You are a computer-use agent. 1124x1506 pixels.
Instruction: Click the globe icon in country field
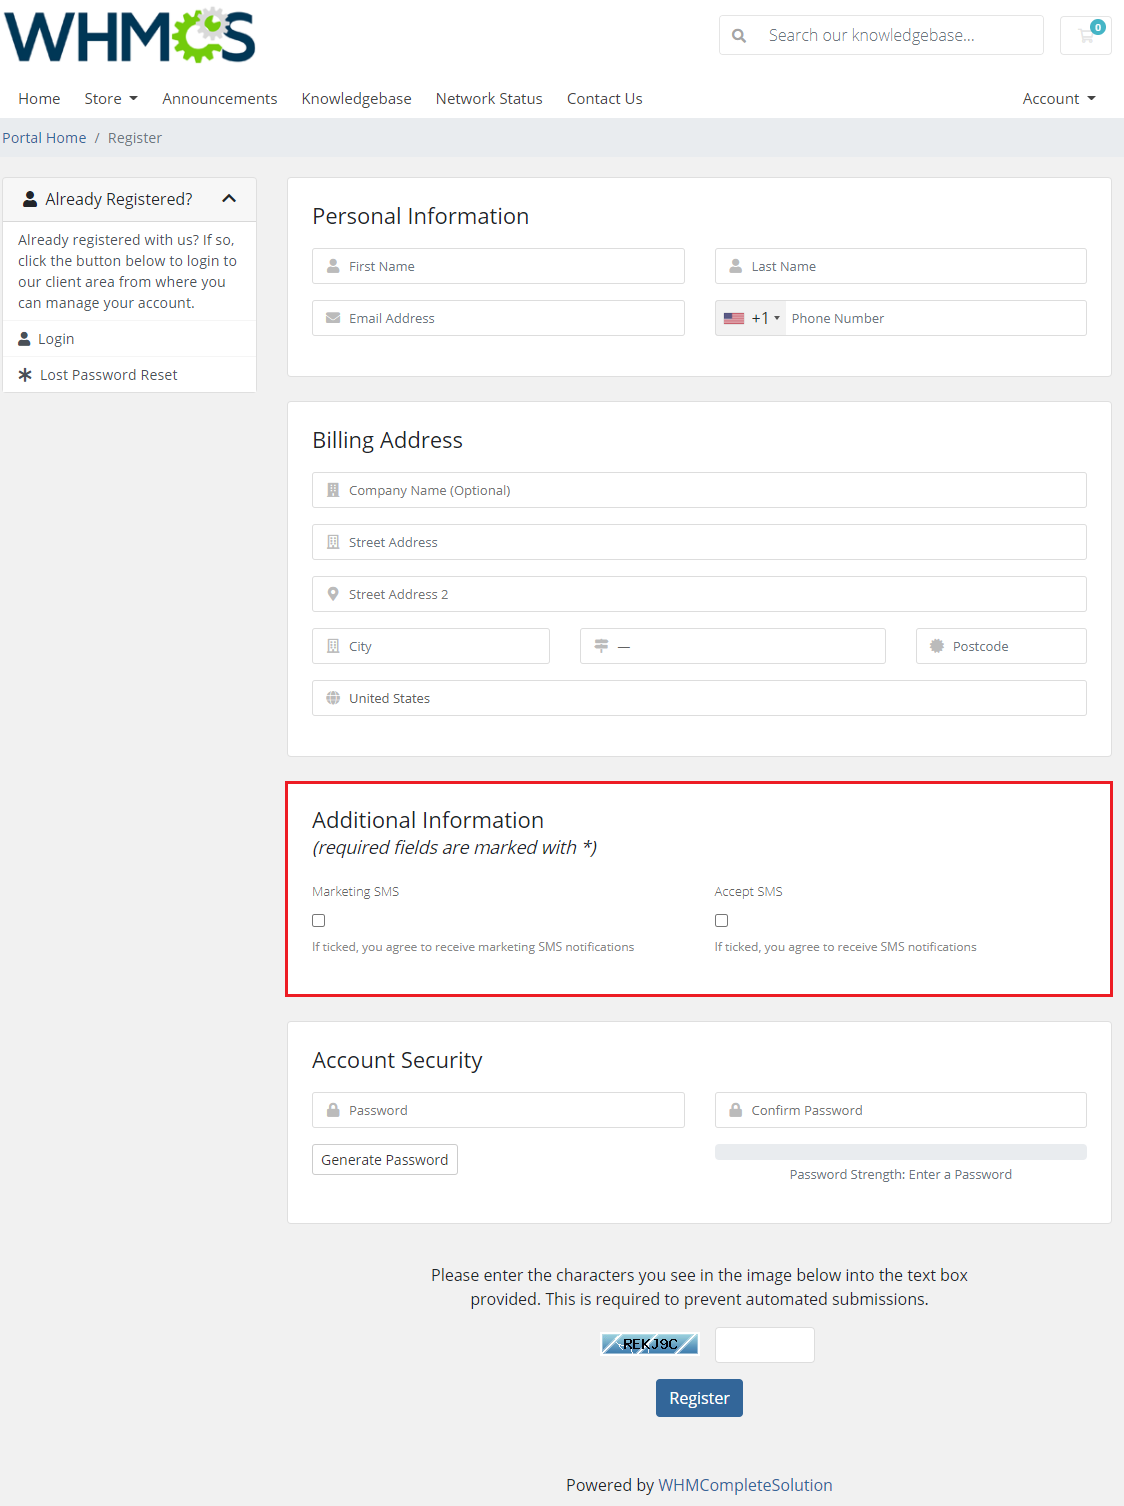[x=333, y=698]
